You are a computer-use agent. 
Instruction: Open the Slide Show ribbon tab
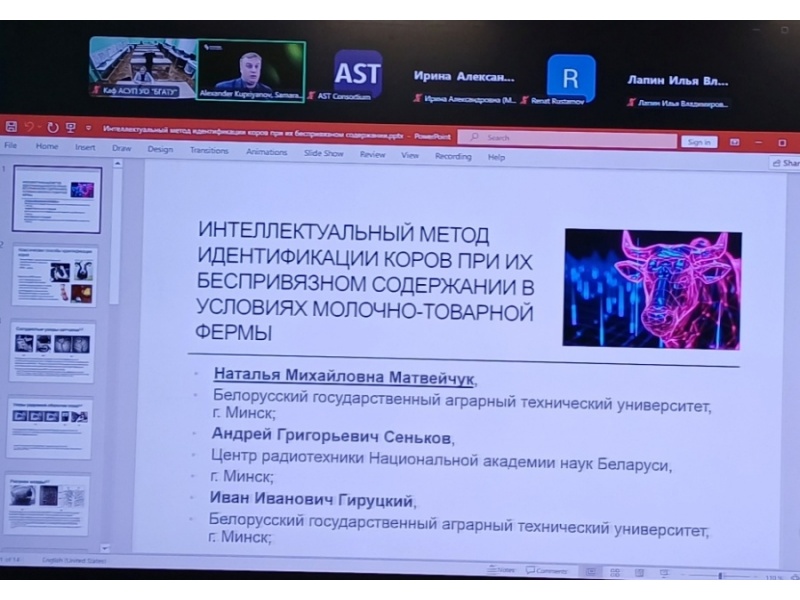pyautogui.click(x=323, y=153)
